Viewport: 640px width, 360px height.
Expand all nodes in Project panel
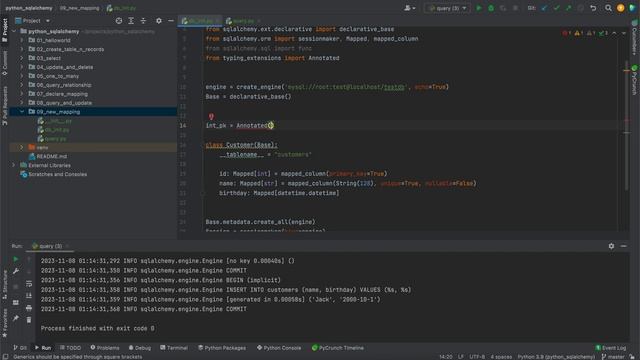point(131,20)
